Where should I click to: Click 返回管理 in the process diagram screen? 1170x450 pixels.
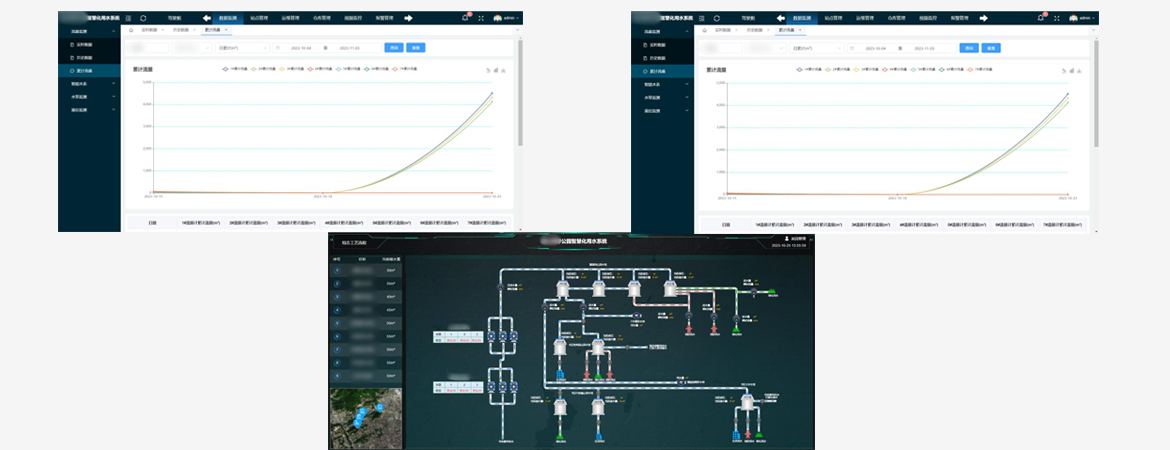coord(796,239)
